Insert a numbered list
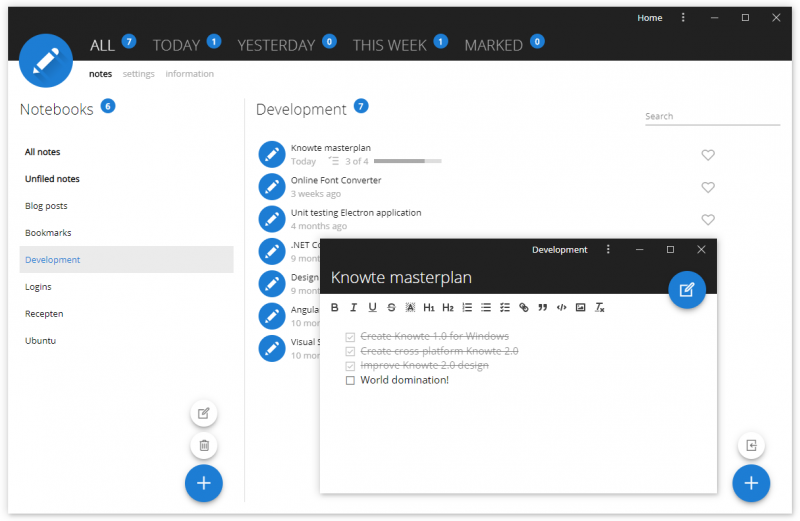Viewport: 800px width, 521px height. (467, 307)
